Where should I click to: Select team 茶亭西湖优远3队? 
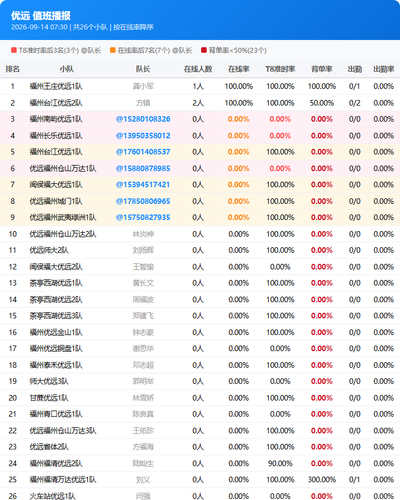coord(56,316)
